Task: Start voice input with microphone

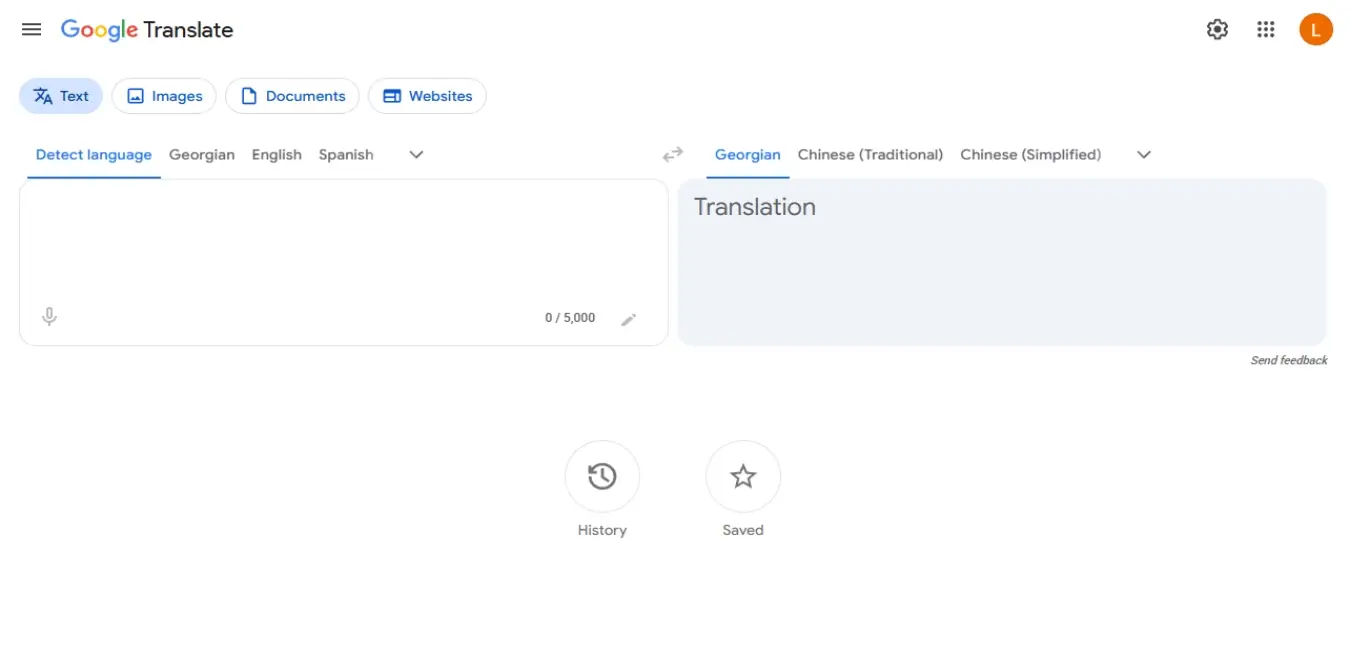Action: (x=49, y=317)
